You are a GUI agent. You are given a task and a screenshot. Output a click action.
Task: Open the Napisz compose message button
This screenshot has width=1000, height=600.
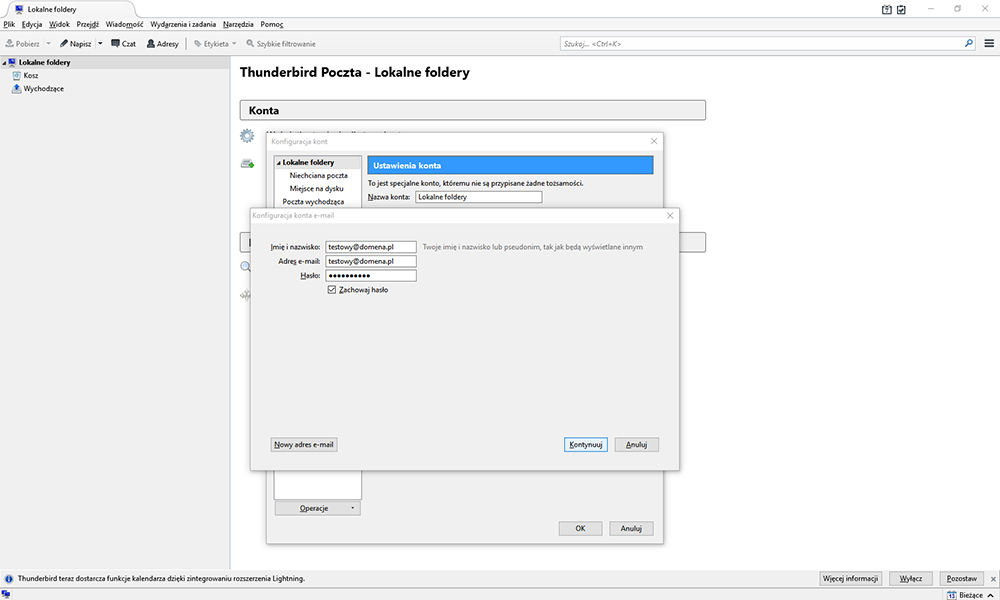(75, 44)
